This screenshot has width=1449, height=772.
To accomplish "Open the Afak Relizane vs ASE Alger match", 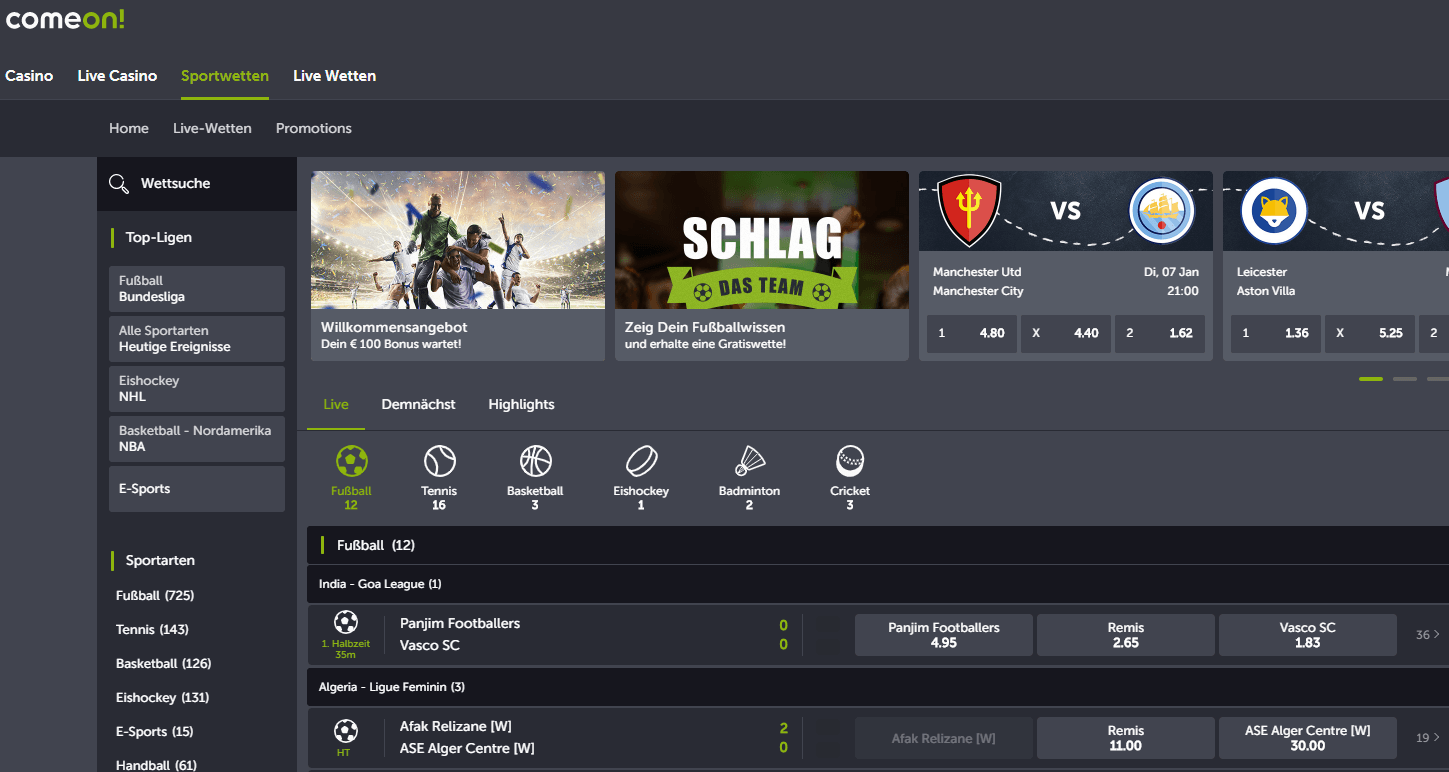I will (x=467, y=737).
